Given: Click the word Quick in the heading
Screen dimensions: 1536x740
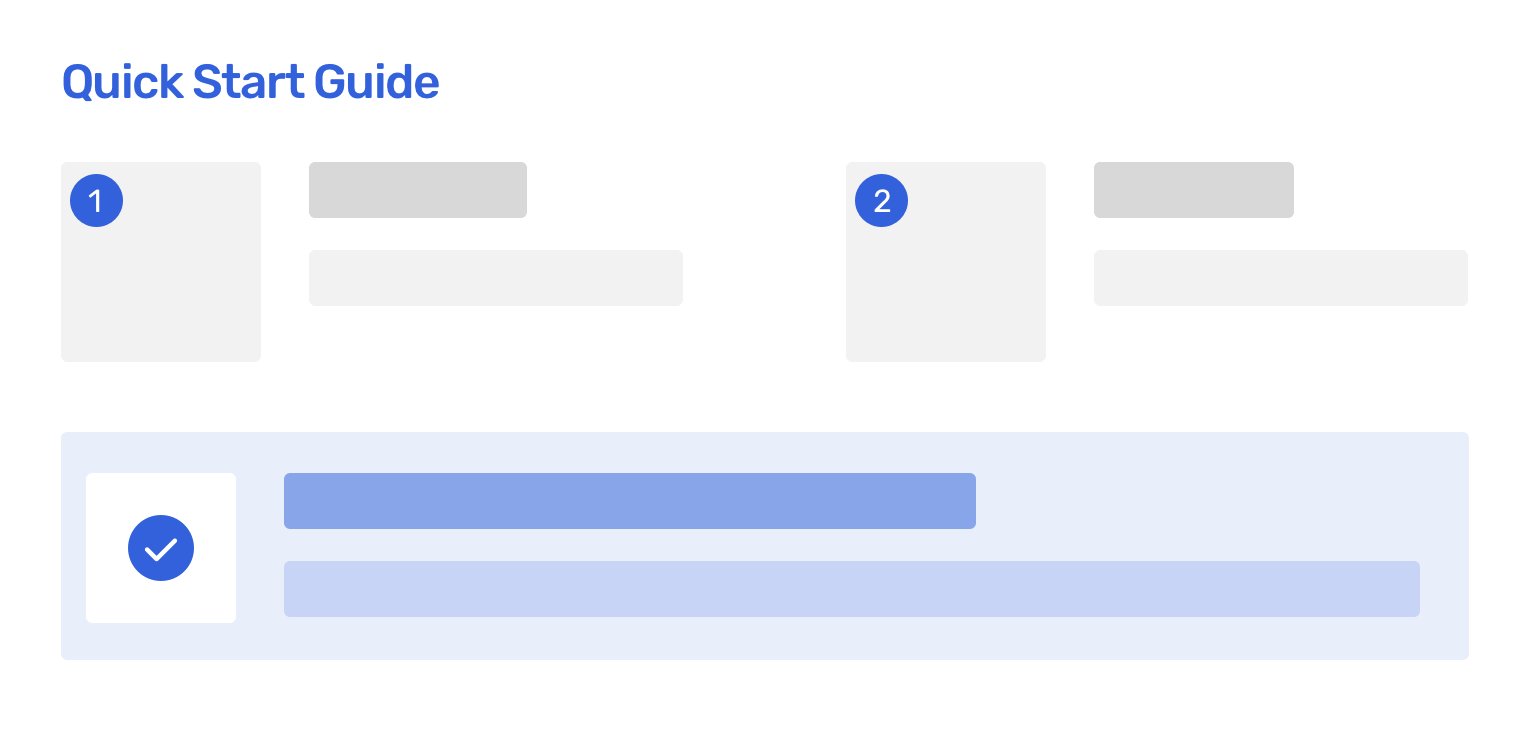Looking at the screenshot, I should click(x=122, y=82).
